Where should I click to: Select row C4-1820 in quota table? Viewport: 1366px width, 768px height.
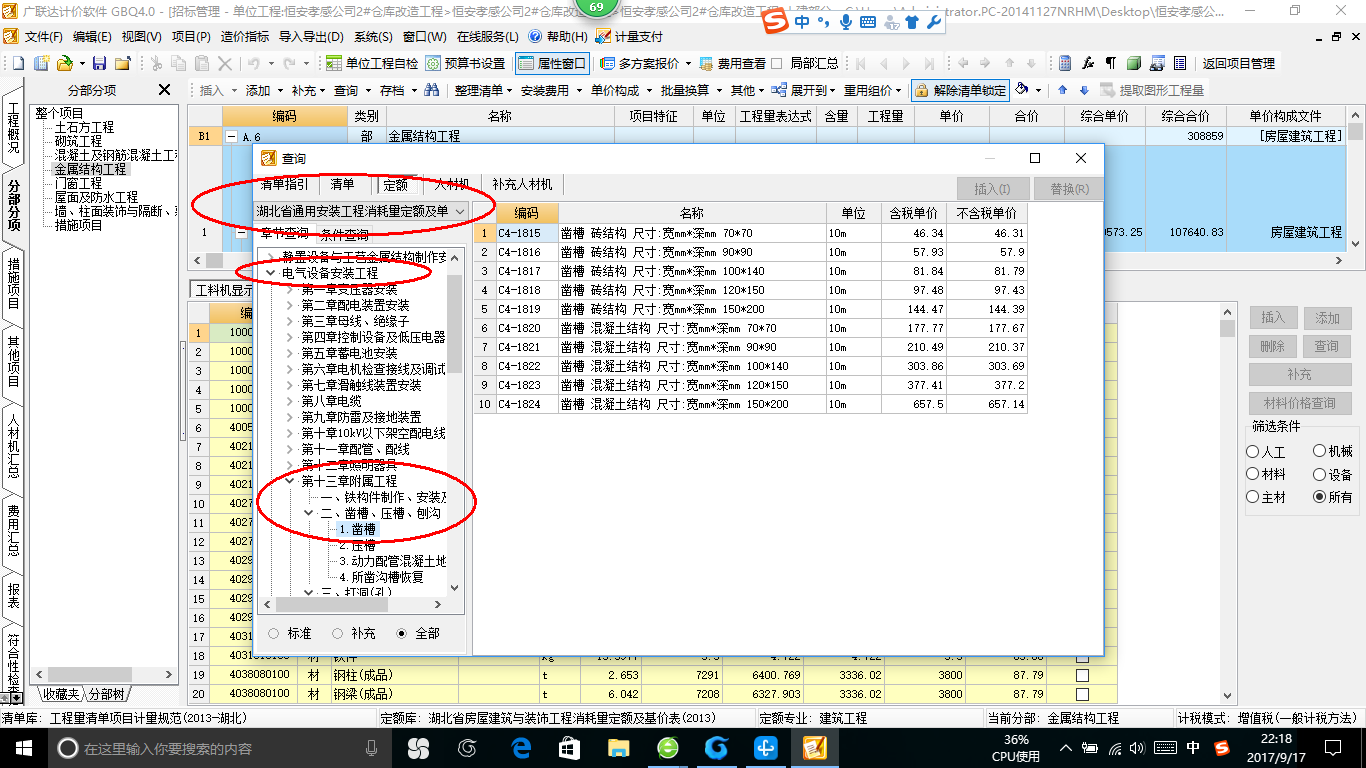(x=750, y=328)
